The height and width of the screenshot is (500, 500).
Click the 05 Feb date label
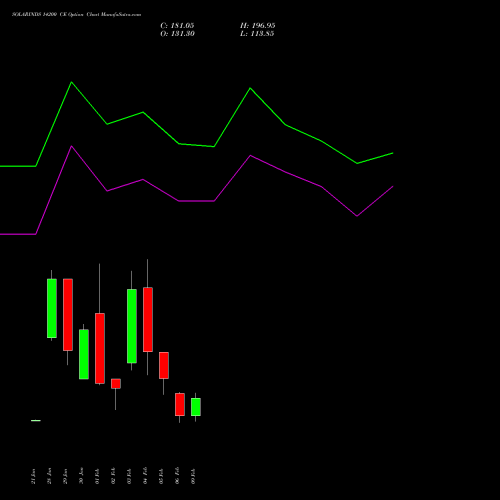coord(161,476)
